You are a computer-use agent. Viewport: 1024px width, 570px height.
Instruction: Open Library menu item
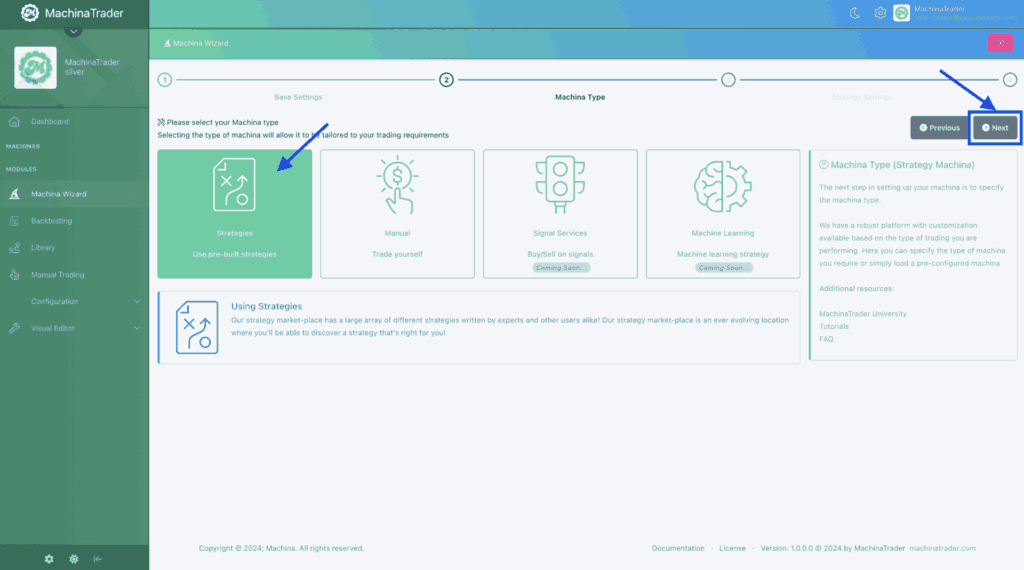click(x=43, y=247)
